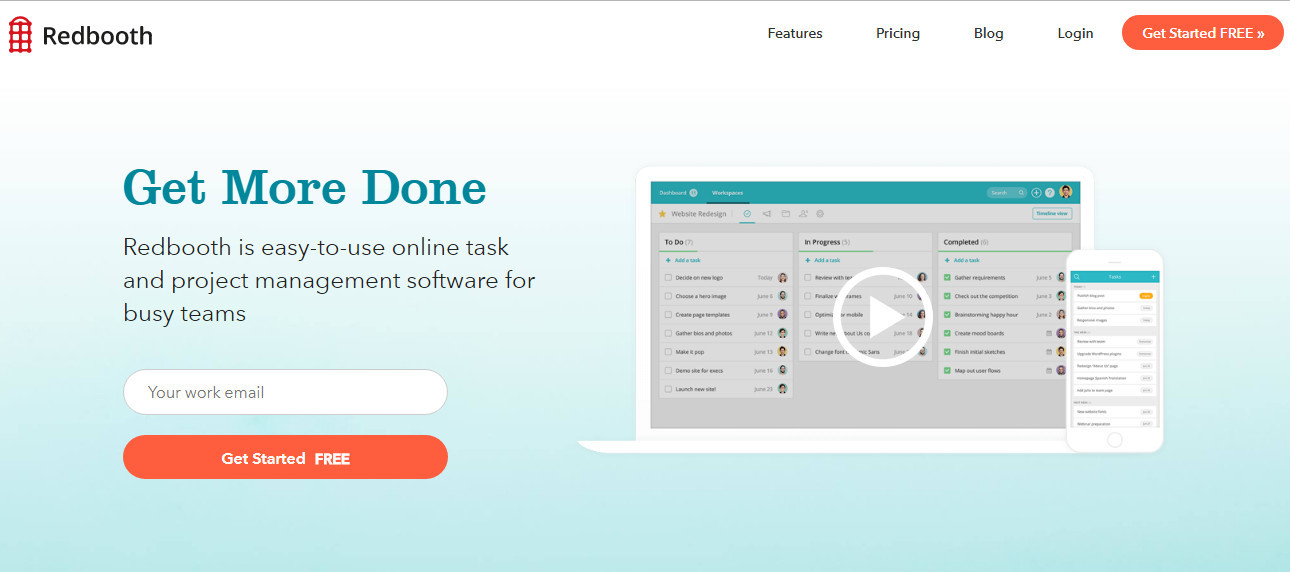Open the Features page
This screenshot has width=1290, height=572.
coord(795,33)
